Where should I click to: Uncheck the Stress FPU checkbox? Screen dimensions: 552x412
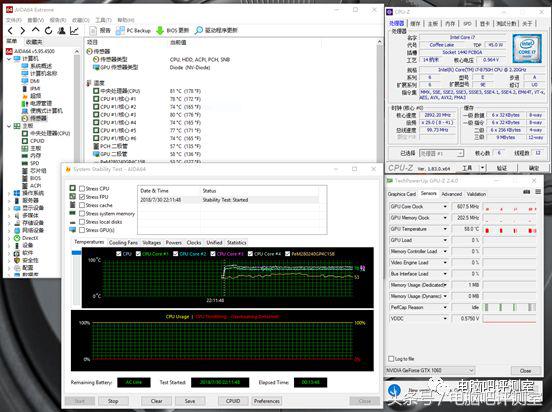coord(82,197)
